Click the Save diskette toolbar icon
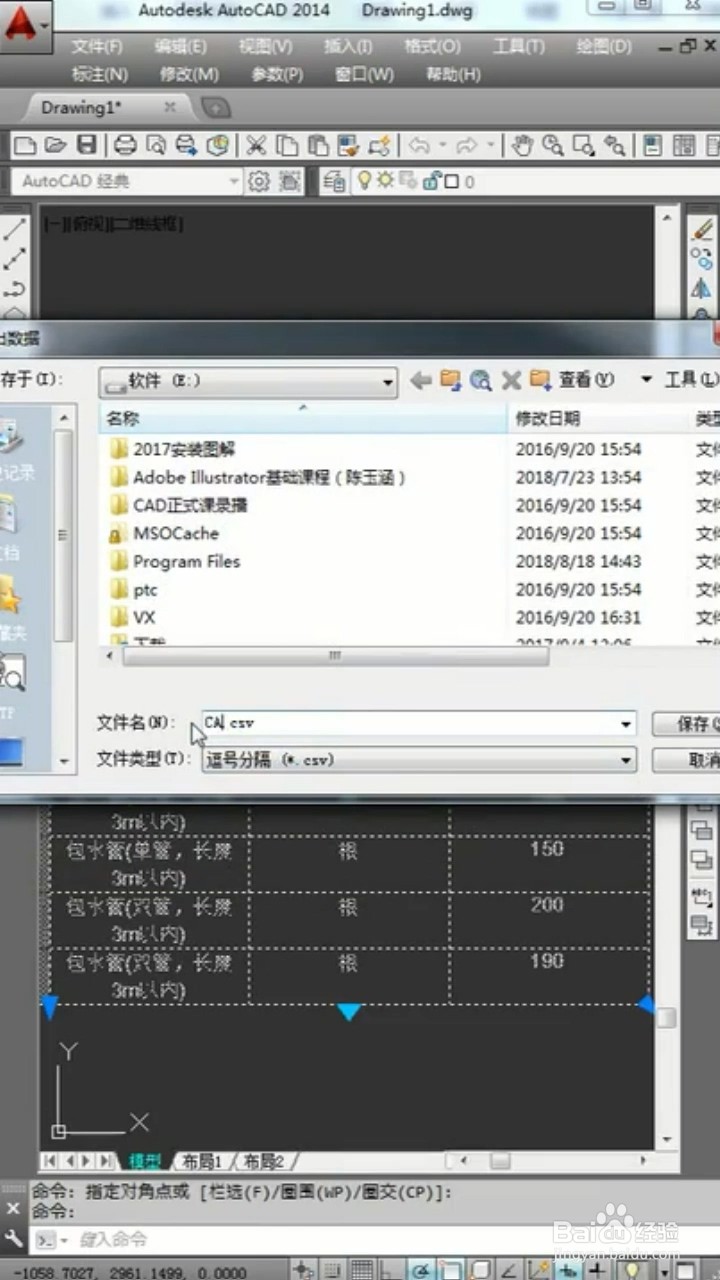The width and height of the screenshot is (720, 1280). (x=87, y=146)
